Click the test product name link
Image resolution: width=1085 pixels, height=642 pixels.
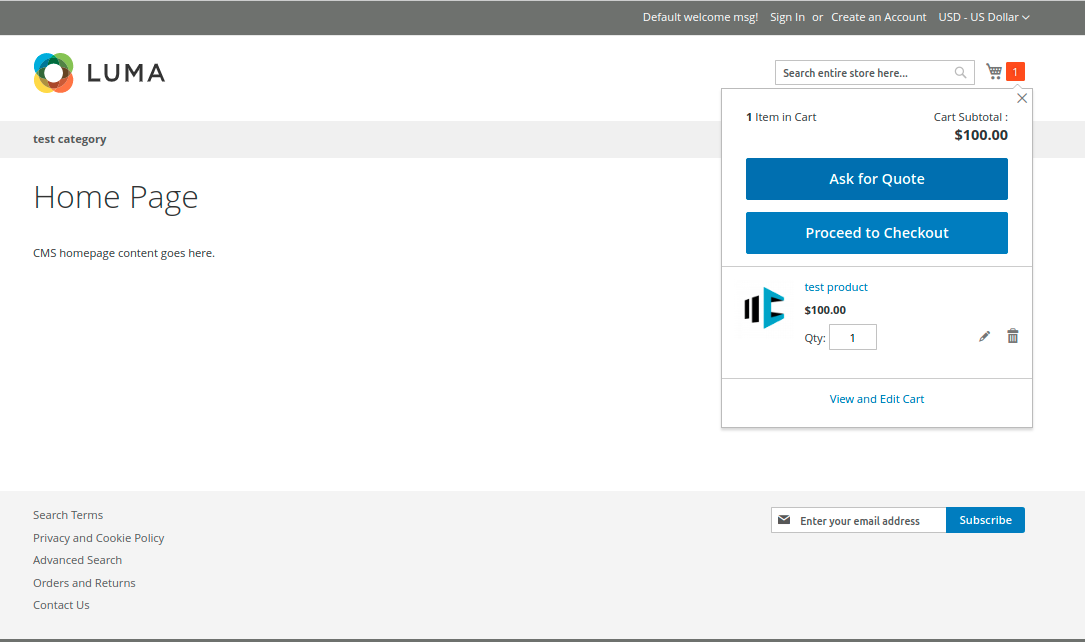coord(836,287)
